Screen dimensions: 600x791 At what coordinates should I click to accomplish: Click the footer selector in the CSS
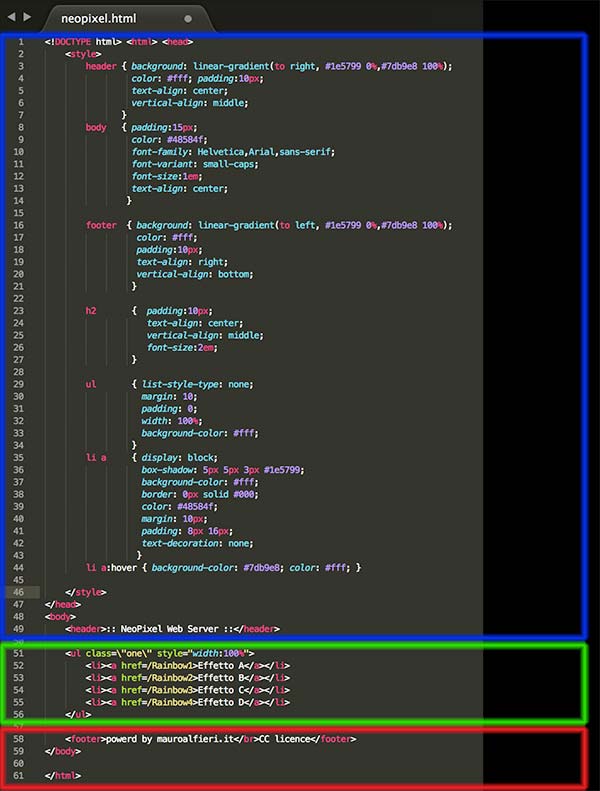(x=101, y=225)
